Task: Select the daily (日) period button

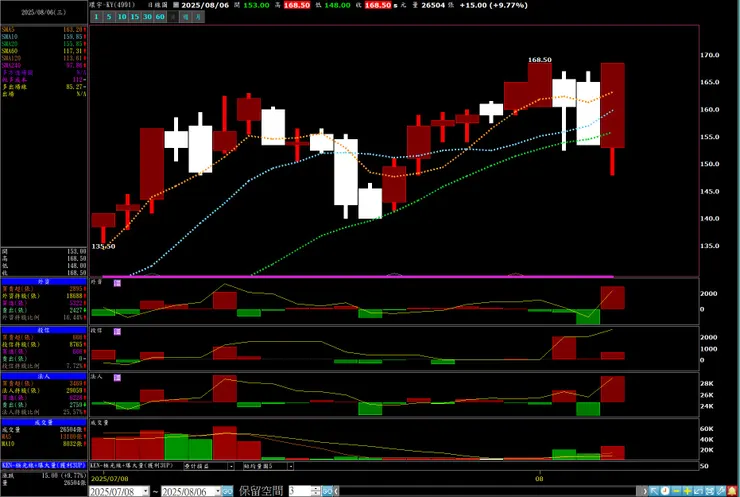Action: 173,17
